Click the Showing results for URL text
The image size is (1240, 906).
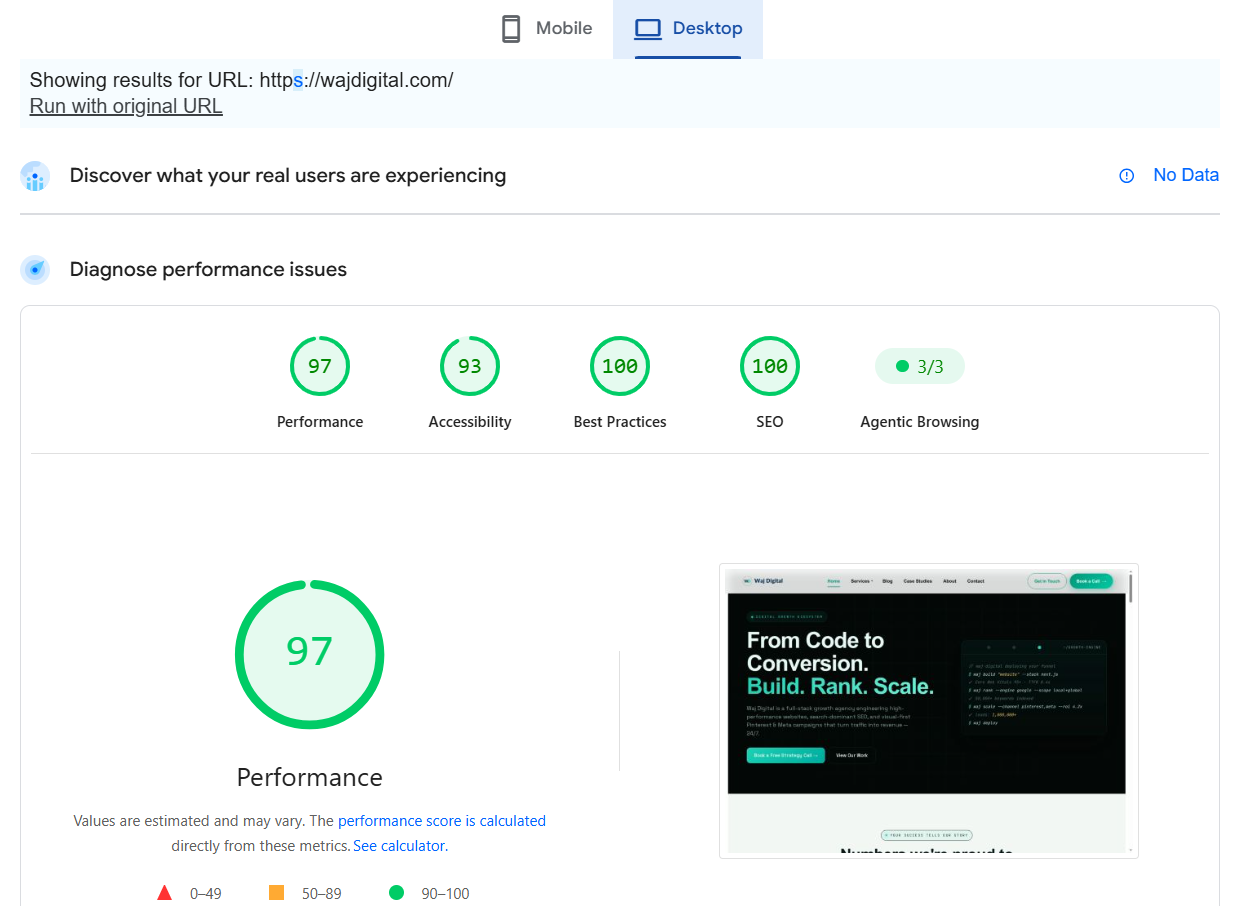[x=241, y=81]
